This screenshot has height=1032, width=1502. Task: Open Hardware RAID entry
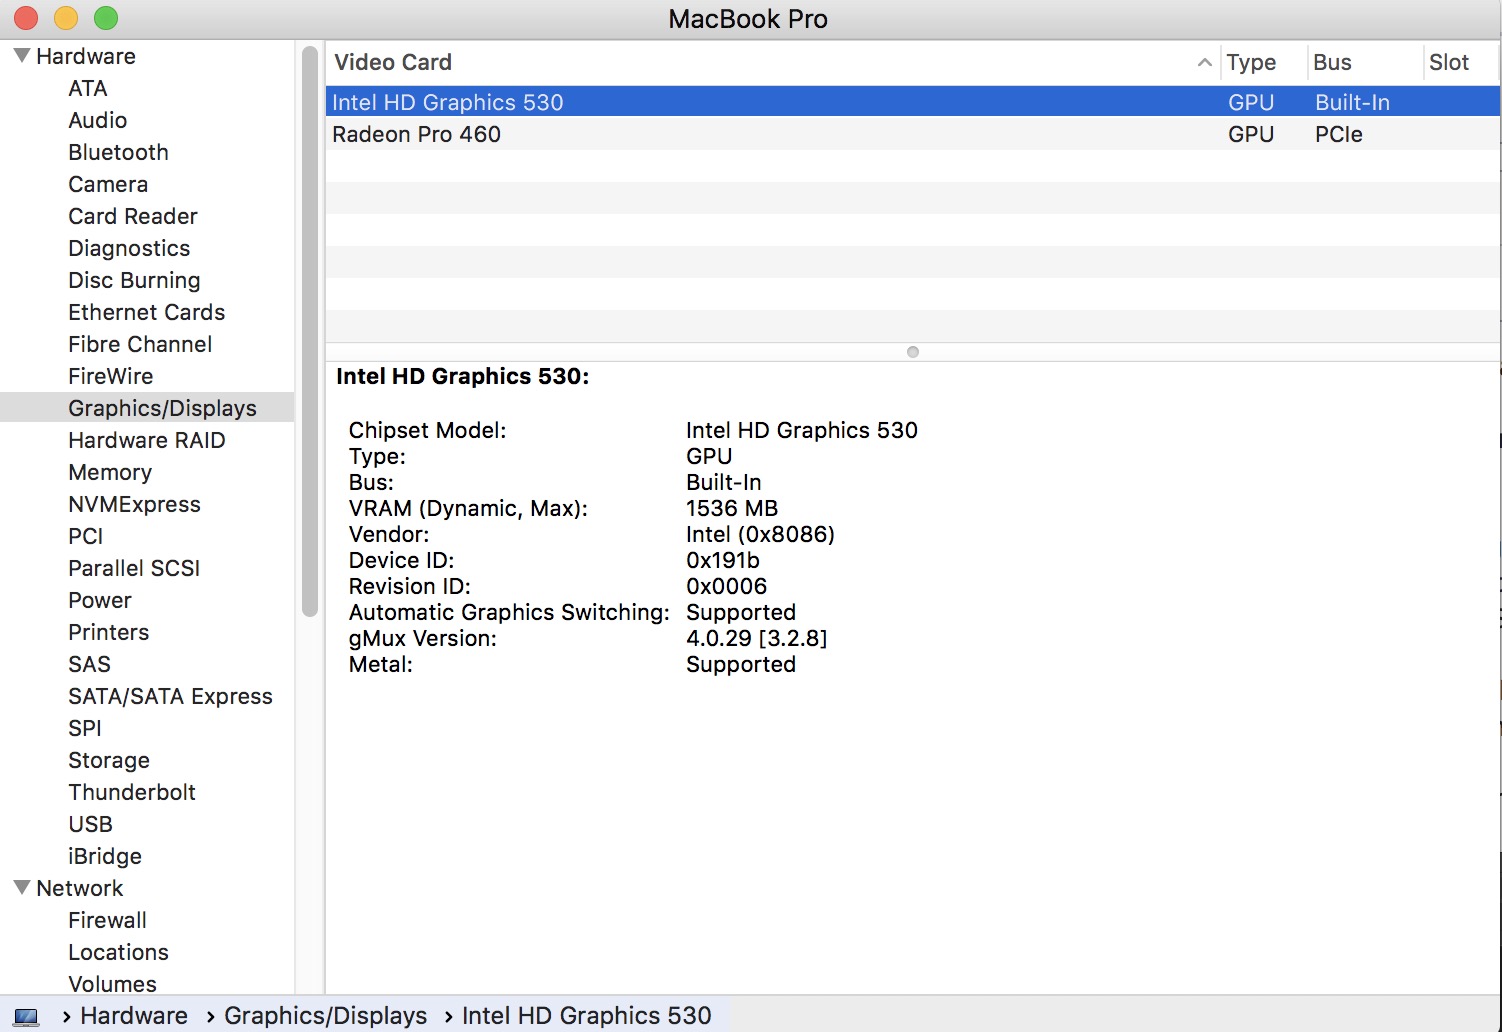tap(147, 440)
